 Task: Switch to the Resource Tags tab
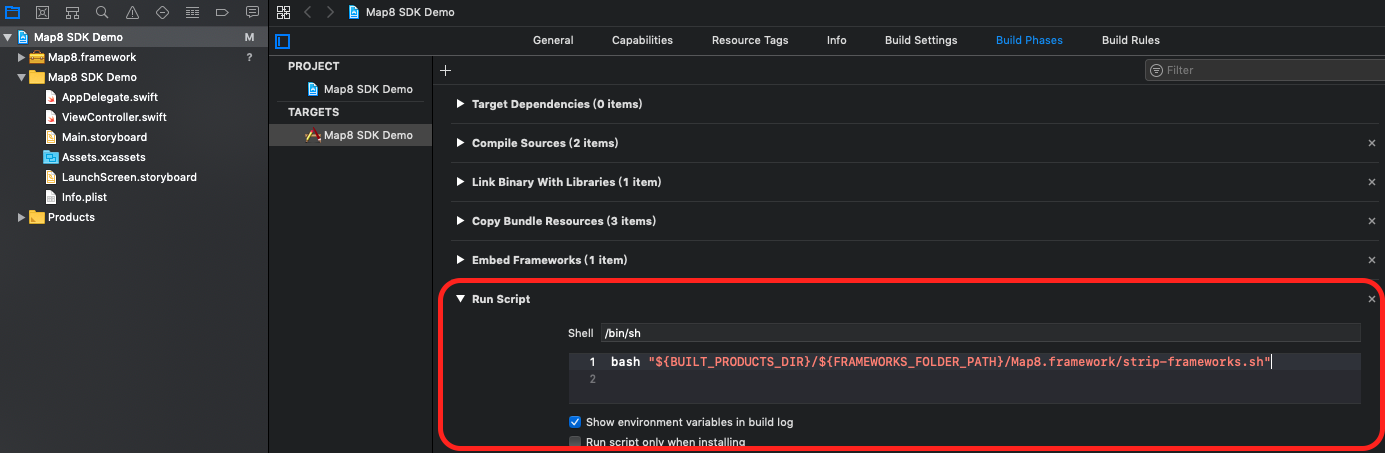[750, 40]
